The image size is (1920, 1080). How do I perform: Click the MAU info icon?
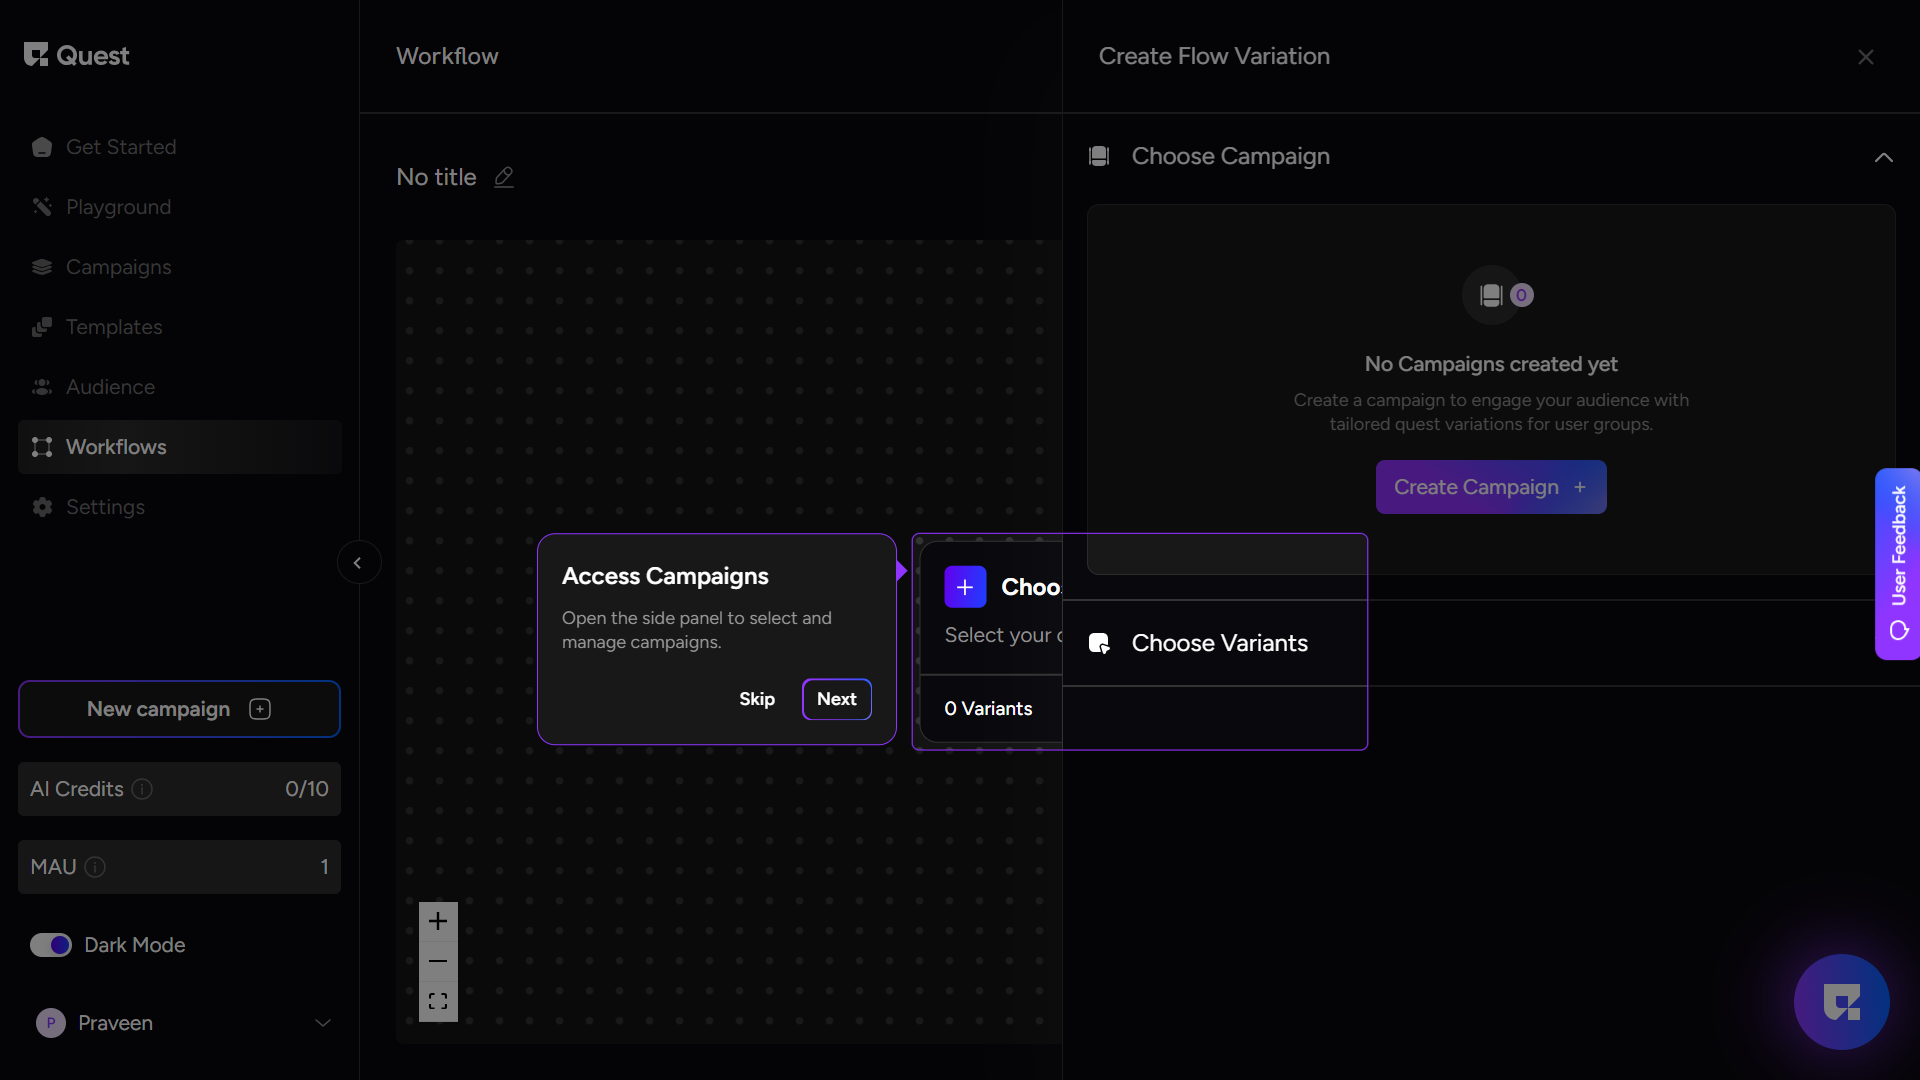click(x=95, y=867)
